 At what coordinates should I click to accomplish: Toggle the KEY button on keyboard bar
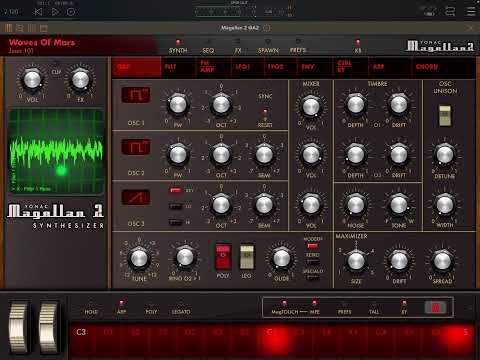pyautogui.click(x=404, y=308)
